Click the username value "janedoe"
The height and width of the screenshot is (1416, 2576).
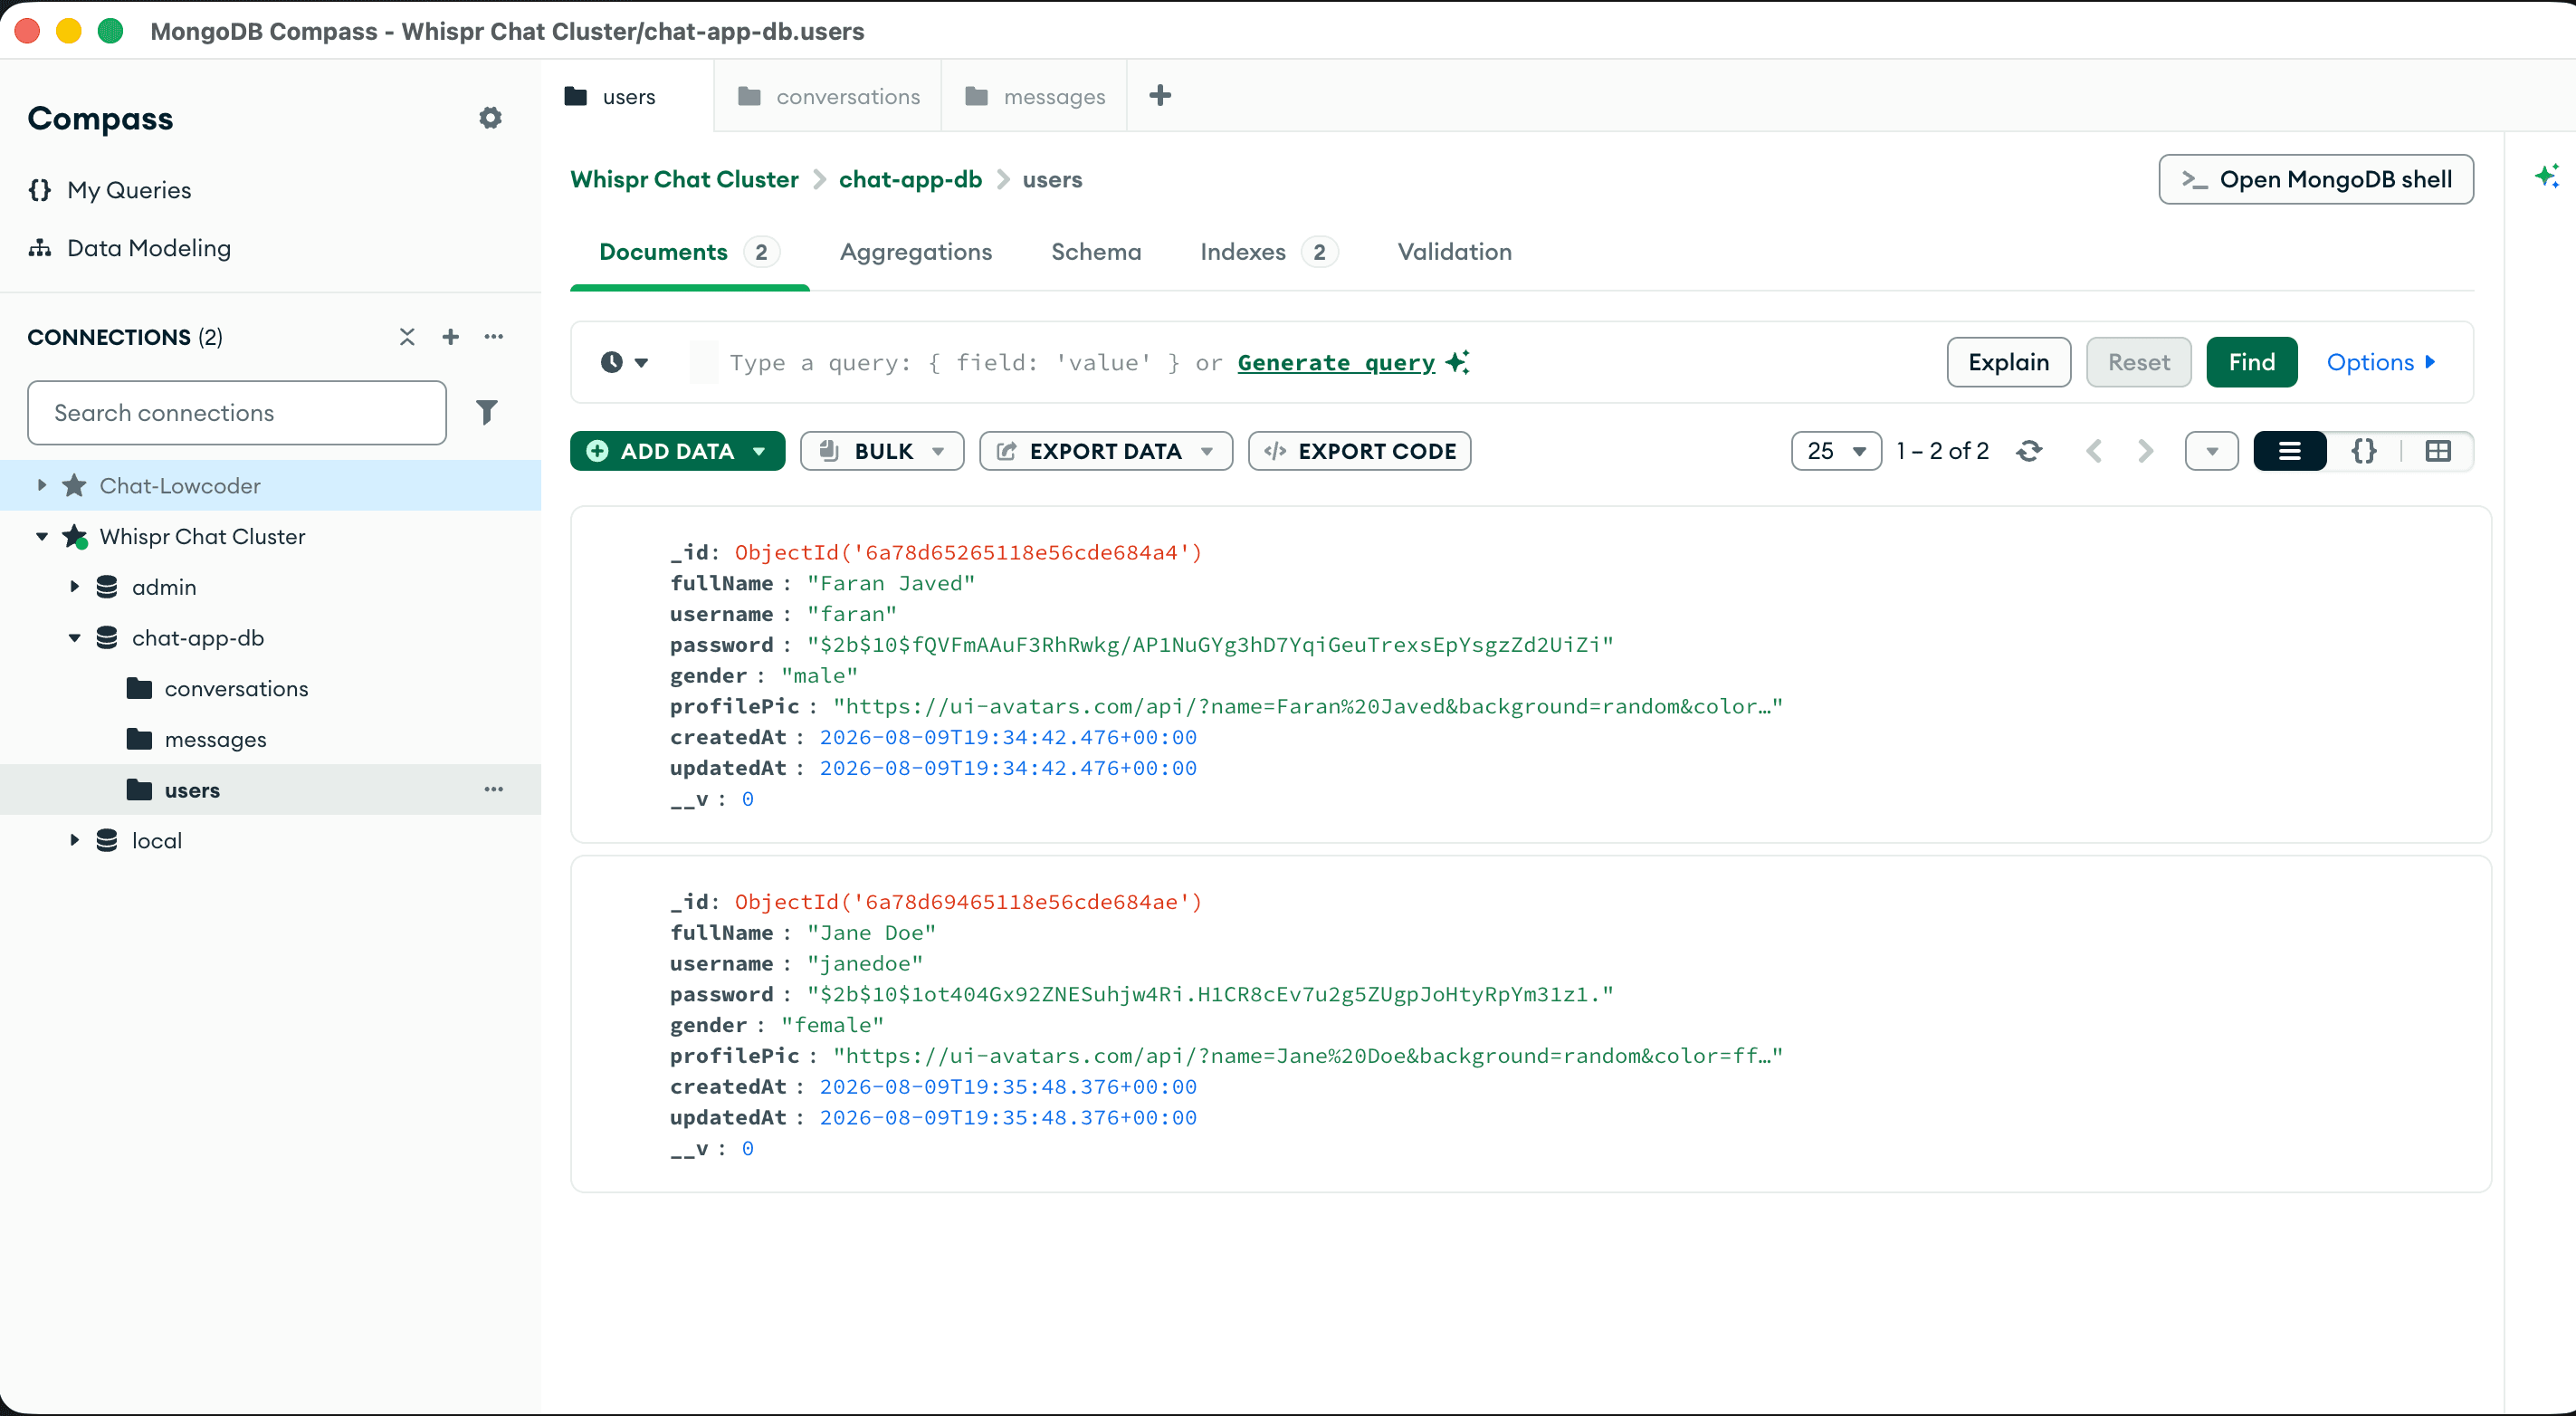(x=865, y=964)
